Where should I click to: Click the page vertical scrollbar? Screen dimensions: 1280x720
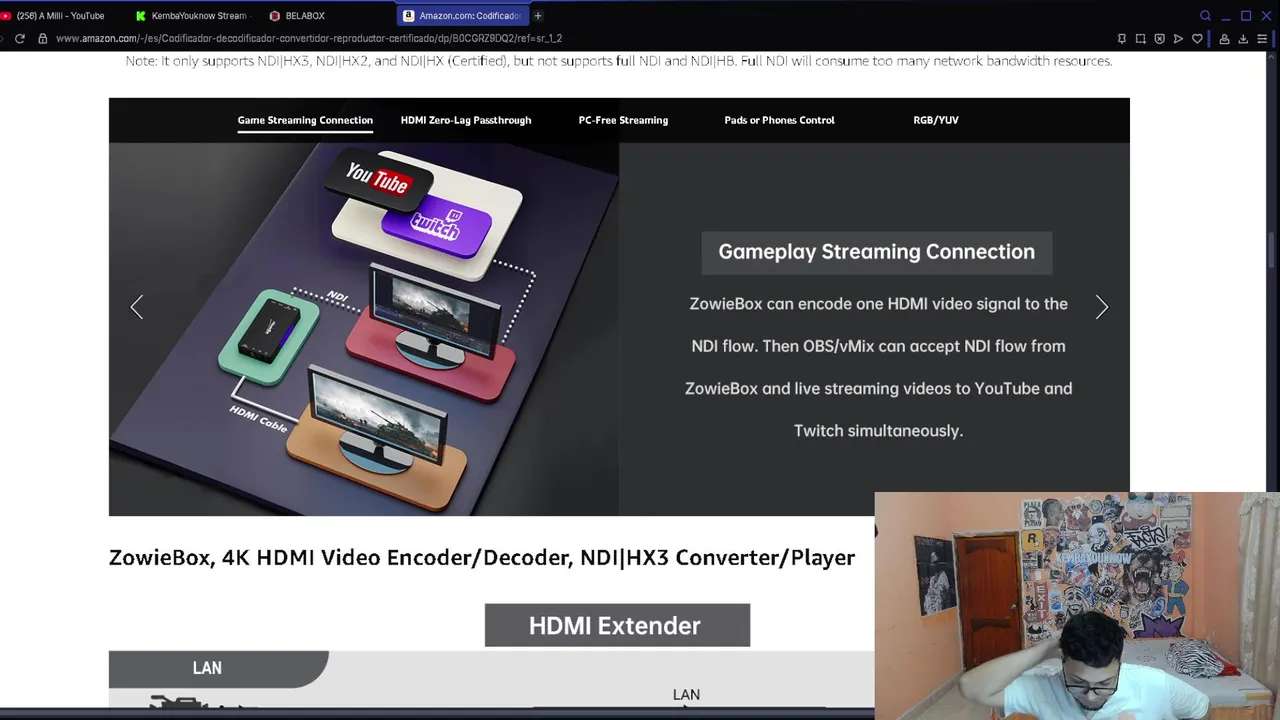pyautogui.click(x=1272, y=250)
